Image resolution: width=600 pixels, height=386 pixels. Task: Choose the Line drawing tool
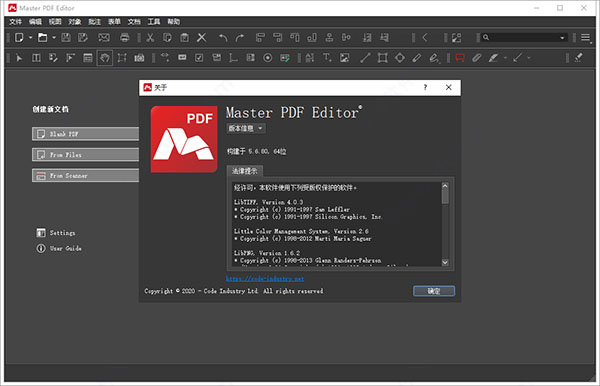pyautogui.click(x=365, y=58)
